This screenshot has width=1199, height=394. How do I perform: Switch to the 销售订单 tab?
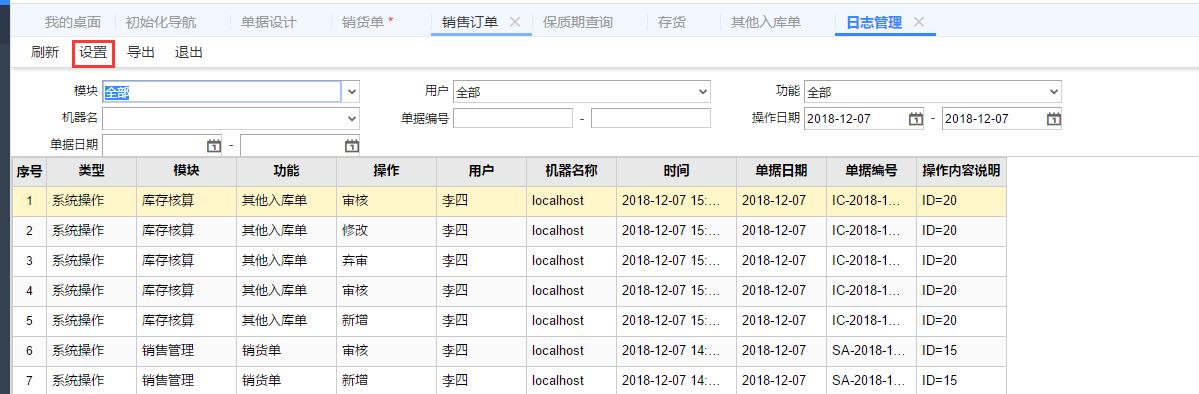[x=470, y=22]
